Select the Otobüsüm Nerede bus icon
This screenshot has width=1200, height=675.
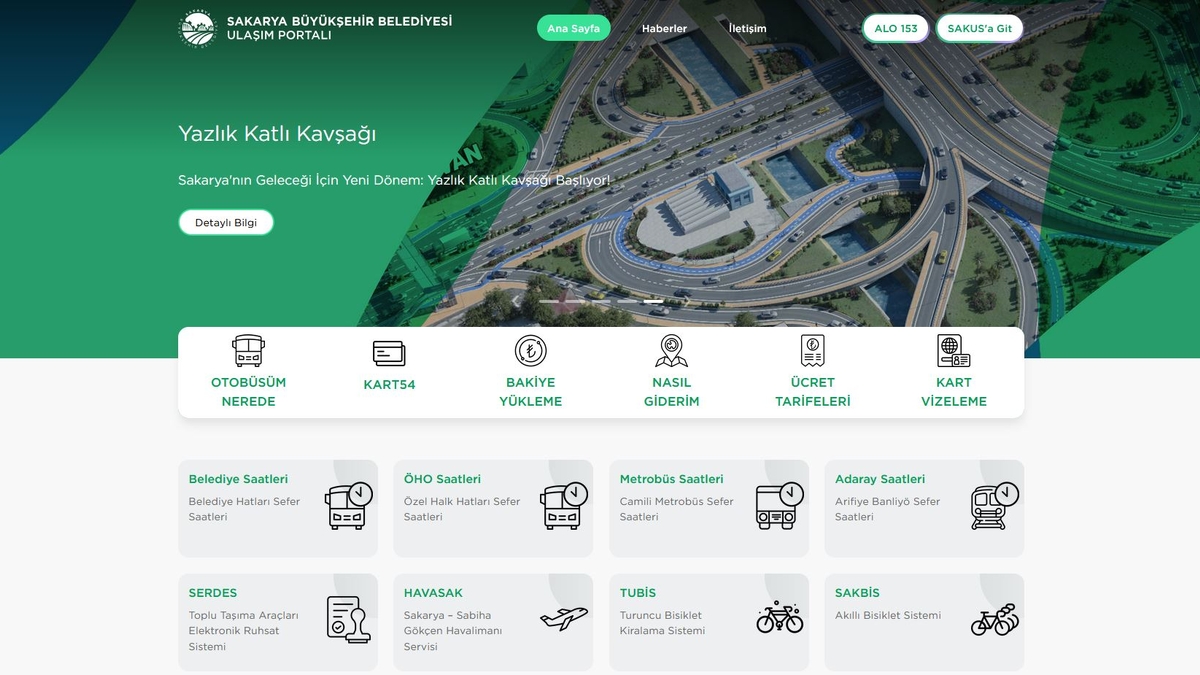click(247, 352)
